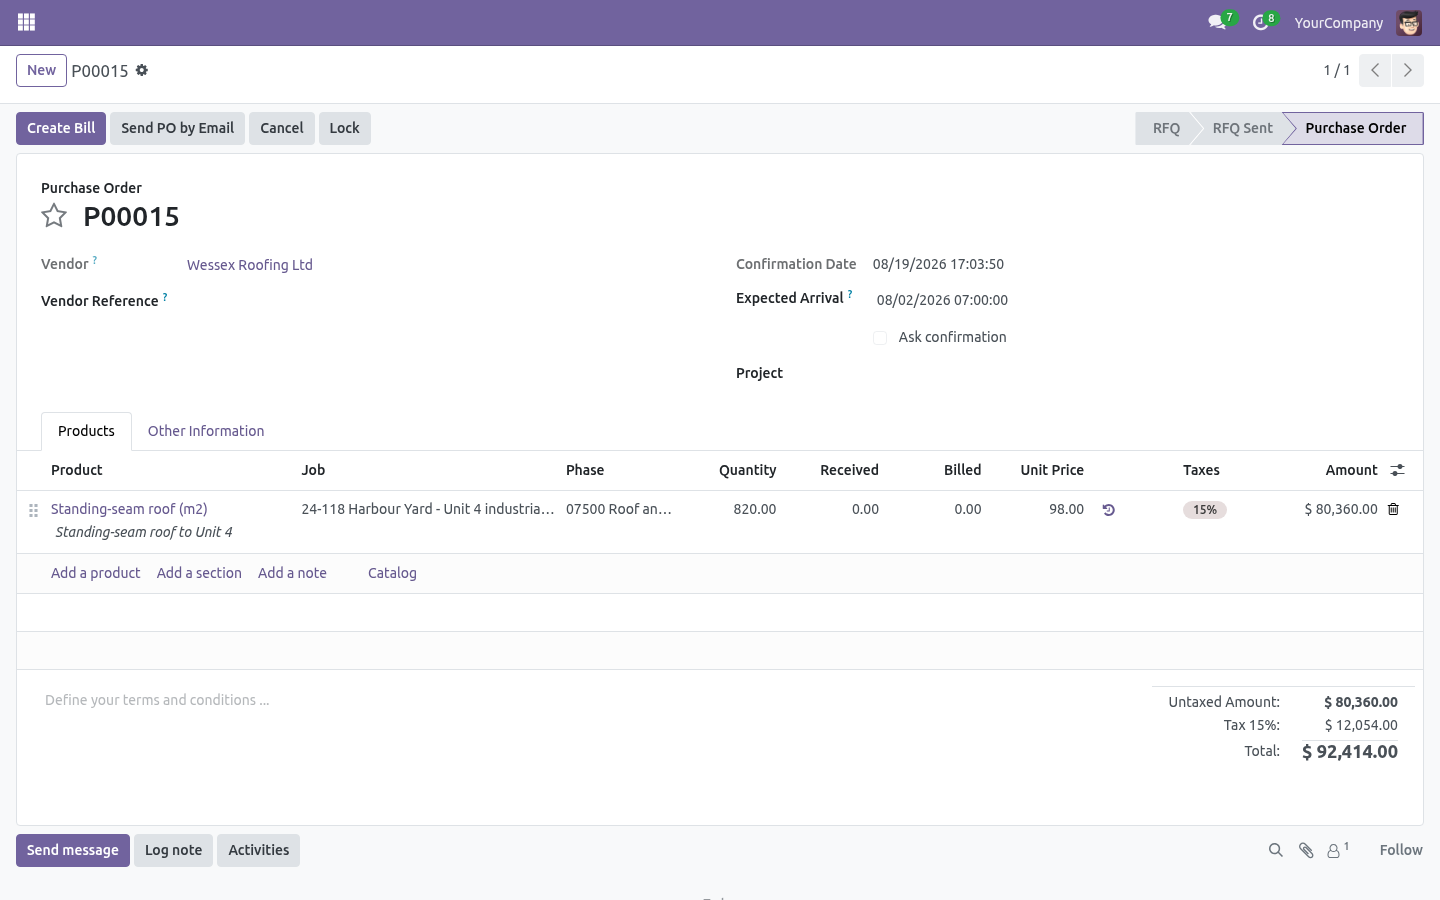Switch to the Other Information tab
Image resolution: width=1440 pixels, height=900 pixels.
(206, 431)
